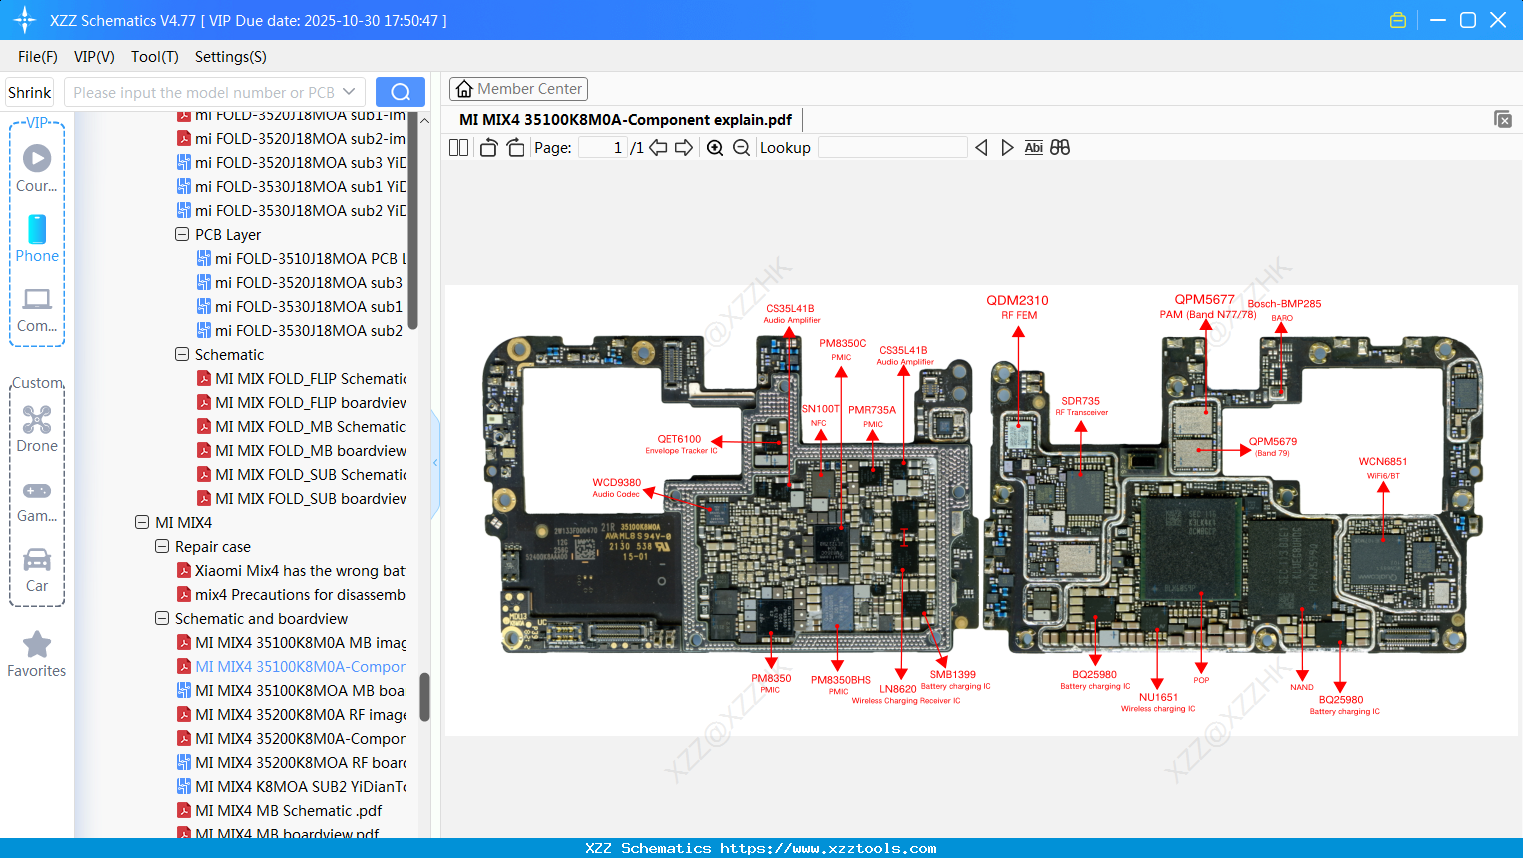Rotate the PDF page counterclockwise
This screenshot has width=1523, height=858.
pyautogui.click(x=487, y=147)
